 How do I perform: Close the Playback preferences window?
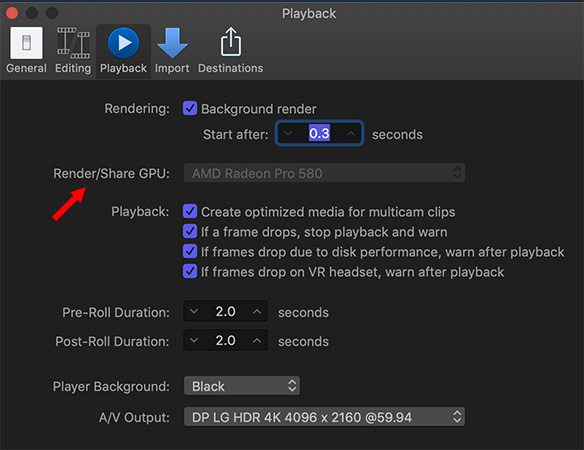[12, 13]
